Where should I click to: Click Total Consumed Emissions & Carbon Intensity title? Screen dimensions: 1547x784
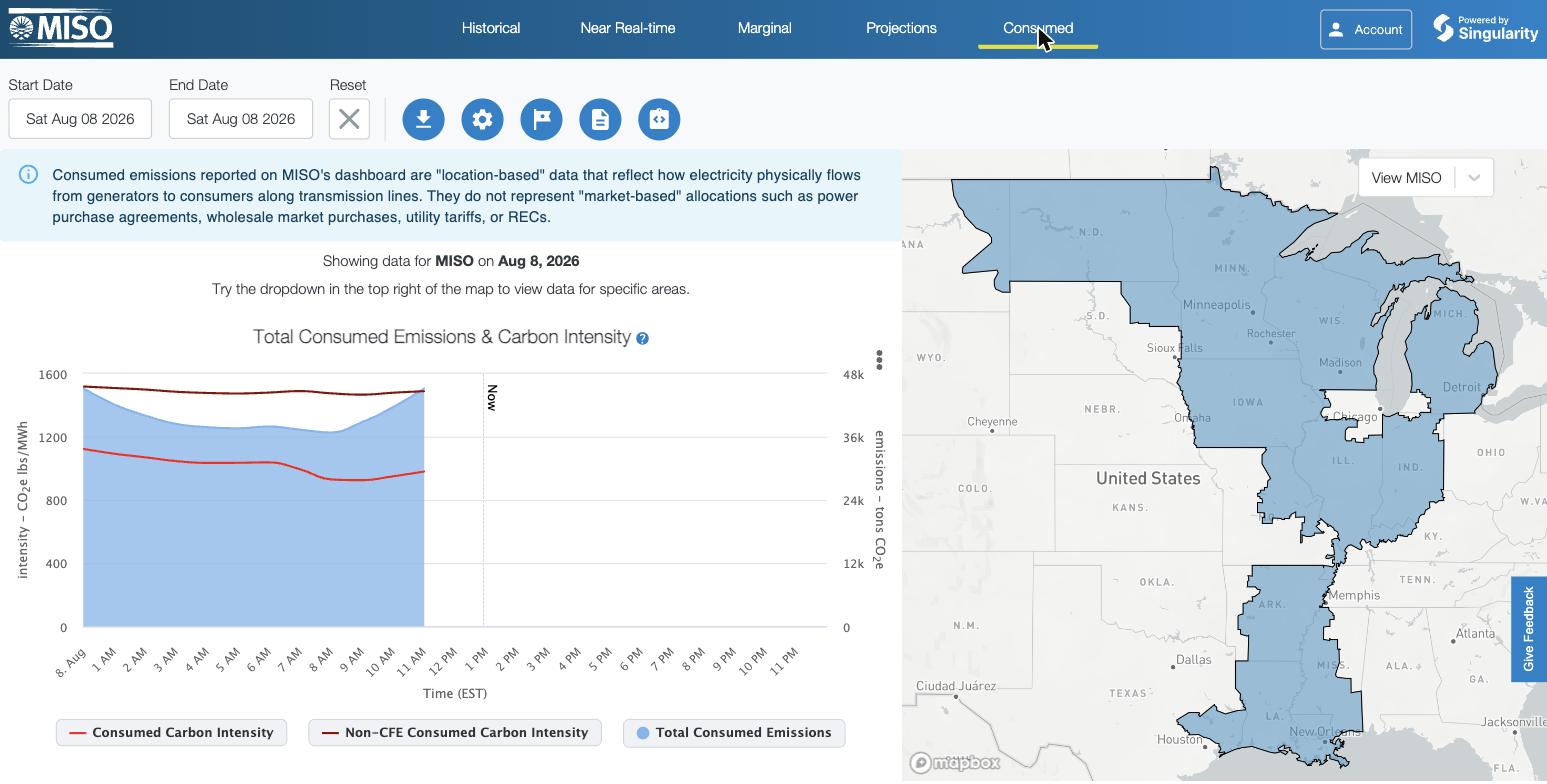[x=442, y=337]
